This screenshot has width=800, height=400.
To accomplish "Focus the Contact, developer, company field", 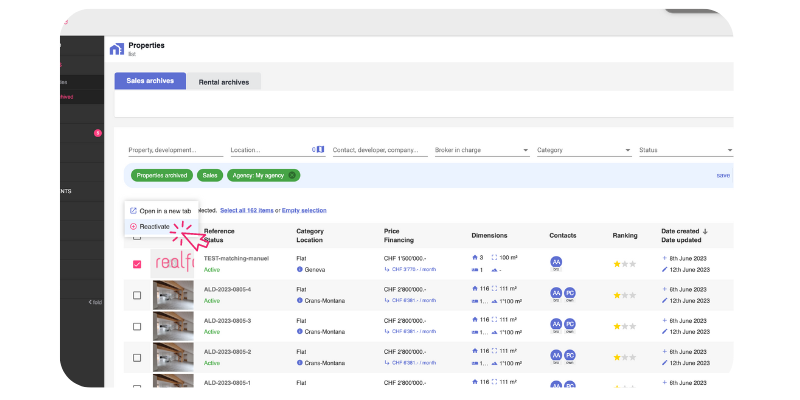I will (380, 150).
